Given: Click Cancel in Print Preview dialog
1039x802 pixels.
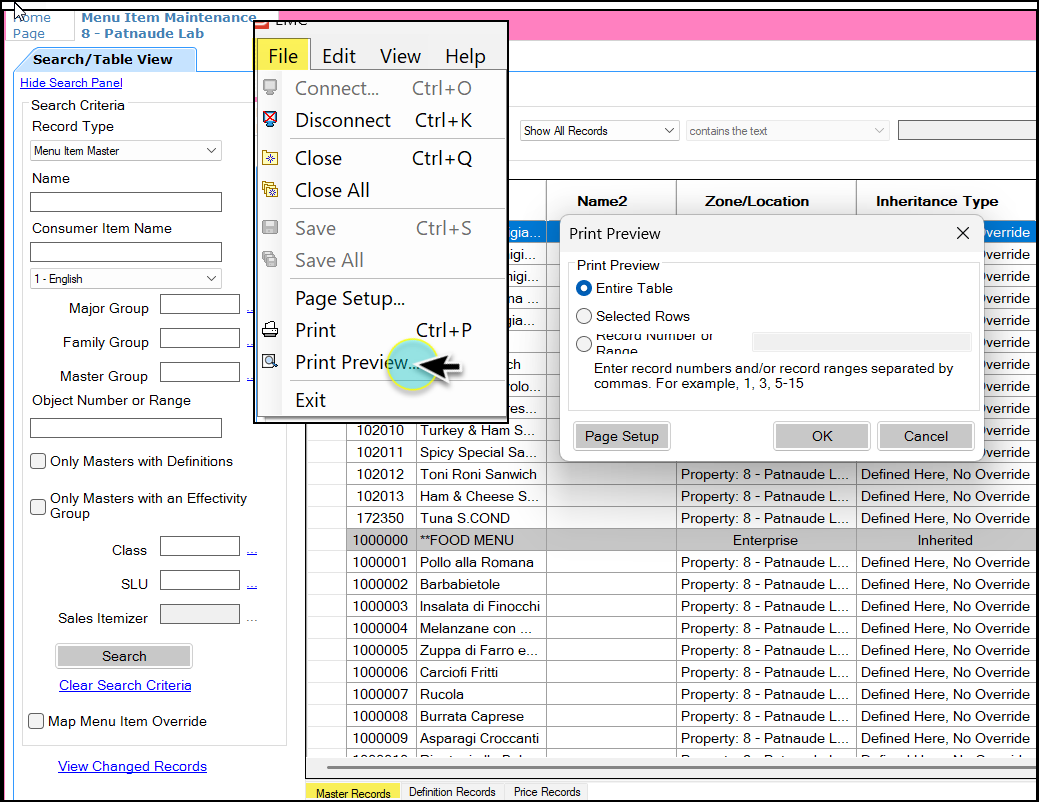Looking at the screenshot, I should point(926,436).
